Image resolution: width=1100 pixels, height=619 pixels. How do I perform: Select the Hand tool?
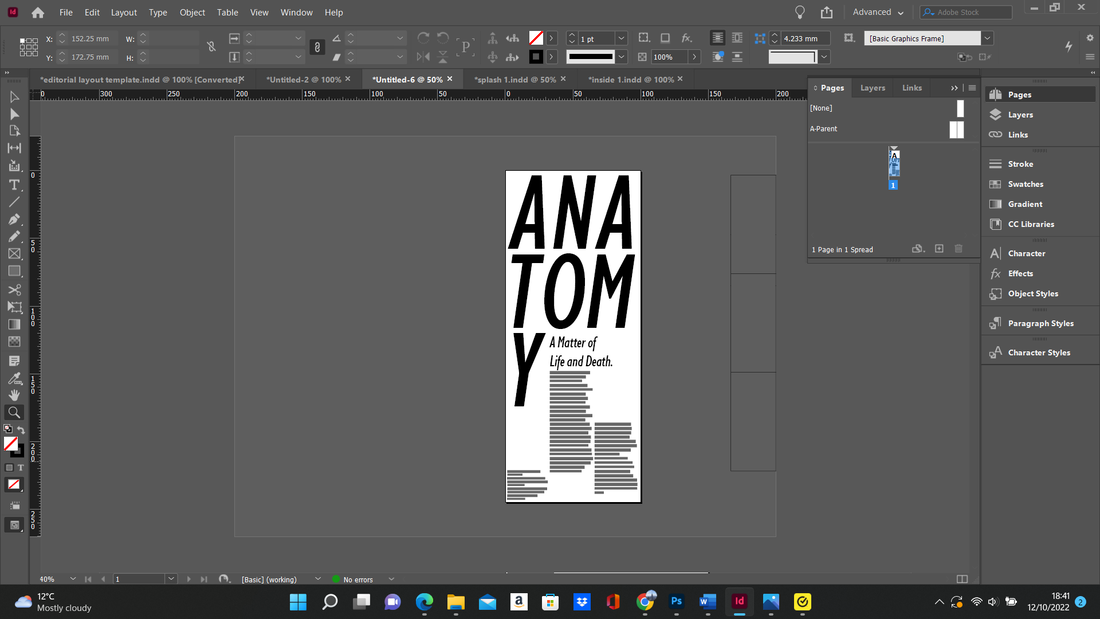point(14,395)
